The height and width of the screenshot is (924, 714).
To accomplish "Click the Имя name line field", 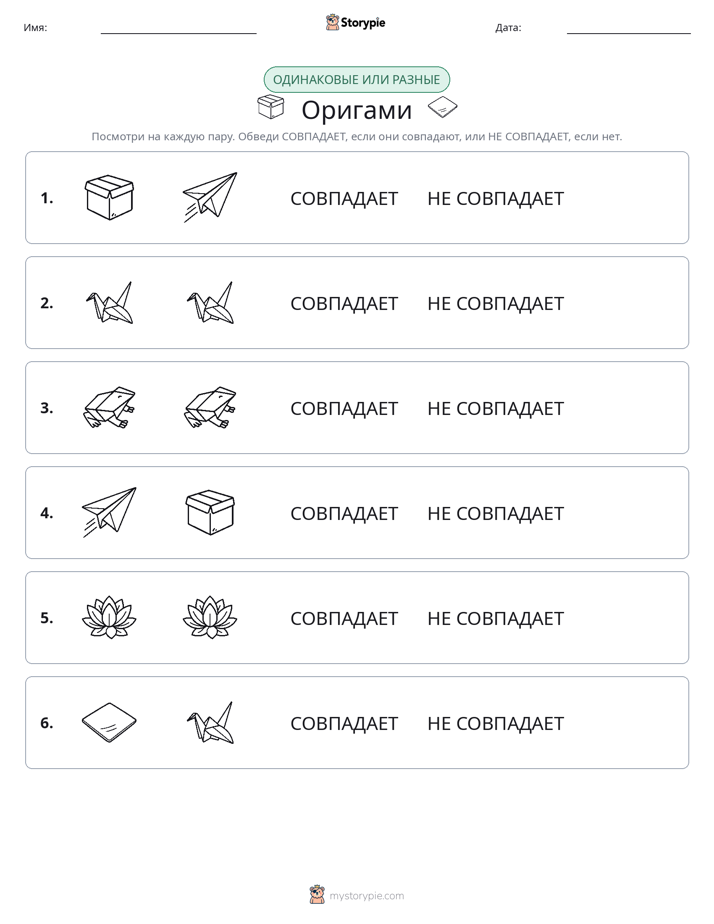I will pos(178,28).
